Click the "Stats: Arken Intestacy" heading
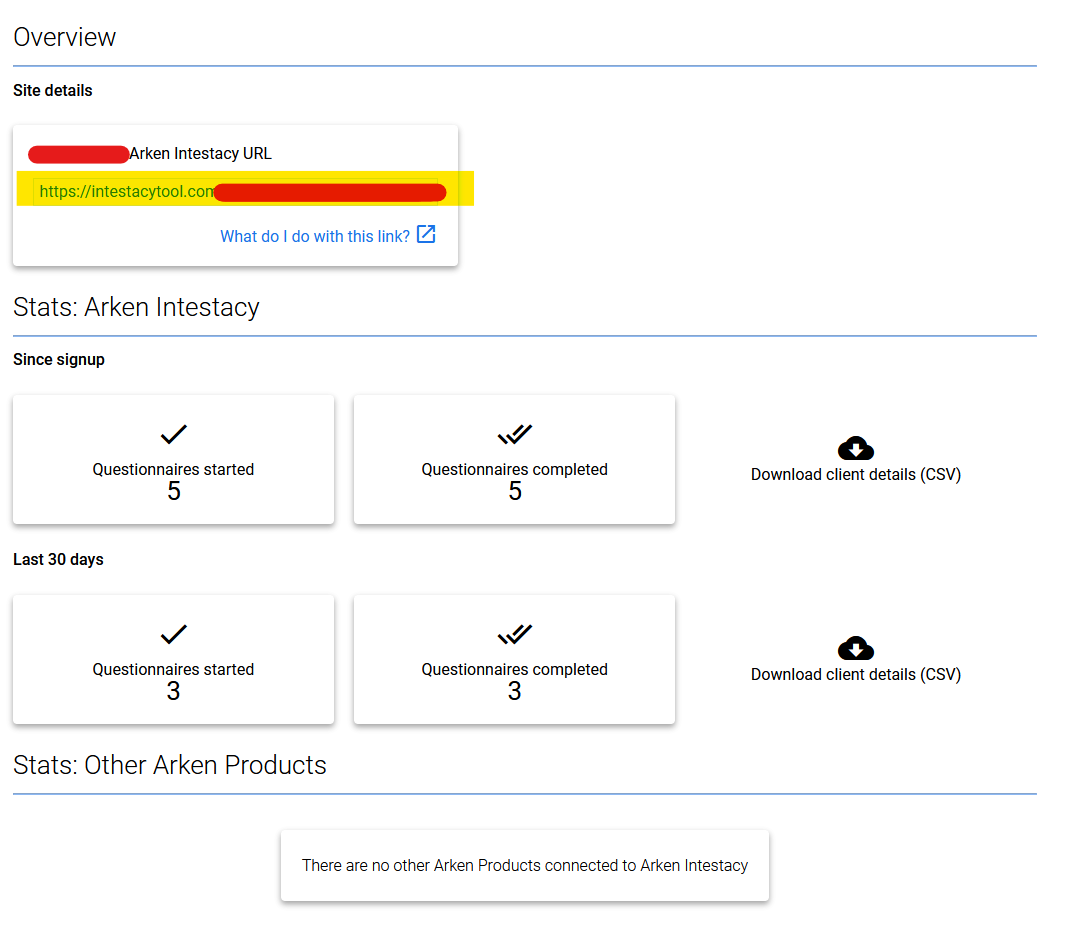Image resolution: width=1081 pixels, height=949 pixels. click(136, 307)
